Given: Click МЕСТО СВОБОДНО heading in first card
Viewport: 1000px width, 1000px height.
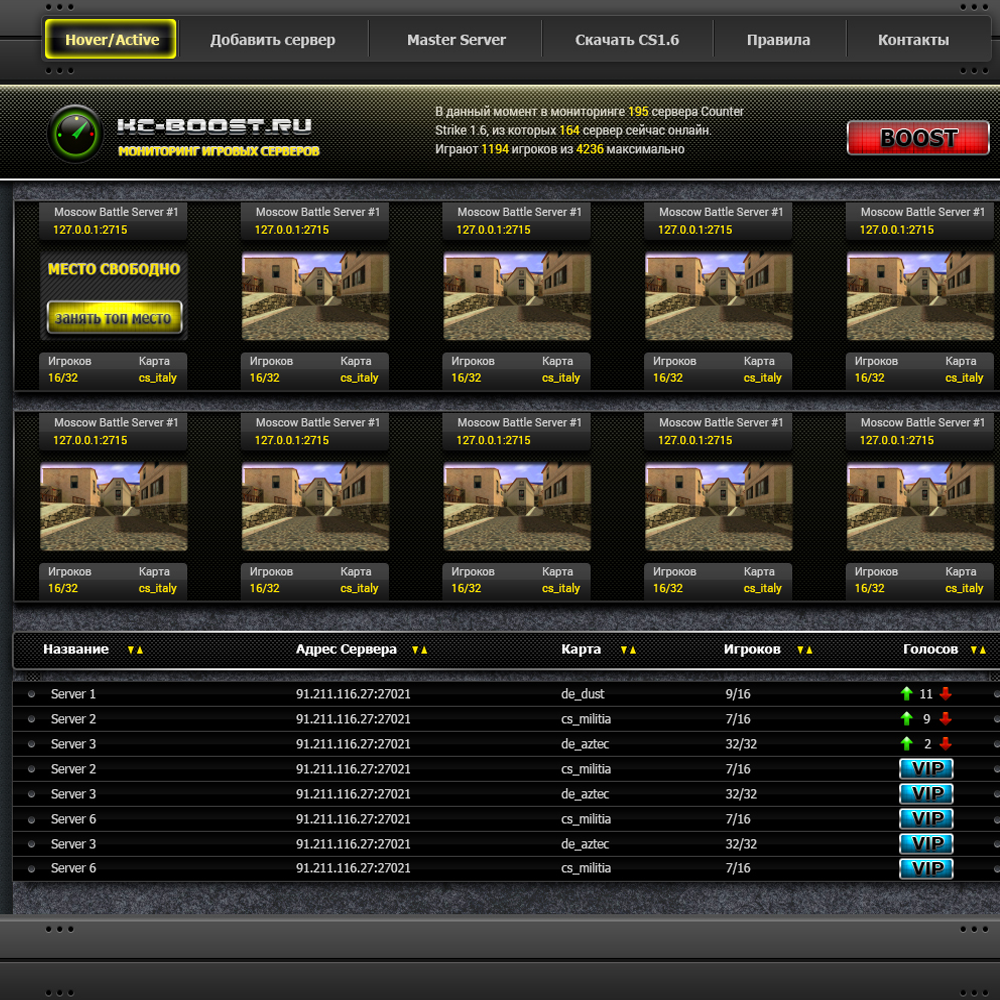Looking at the screenshot, I should tap(114, 269).
